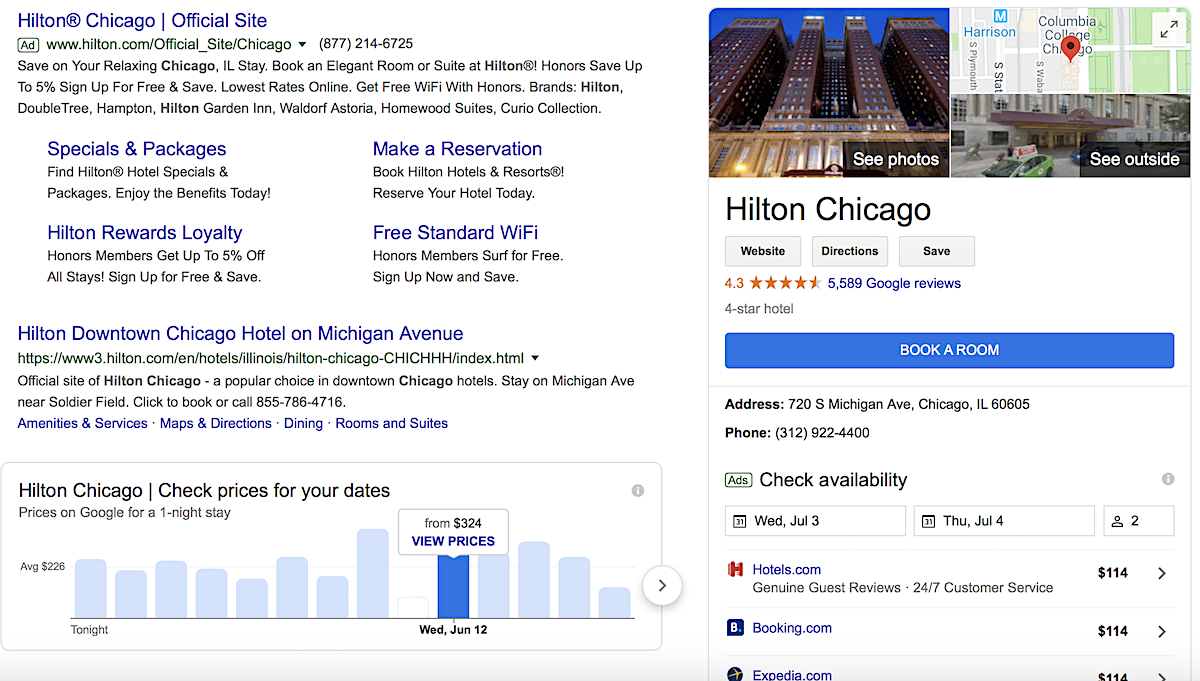Expand the Expedia.com row chevron
This screenshot has height=681, width=1200.
pyautogui.click(x=1161, y=677)
